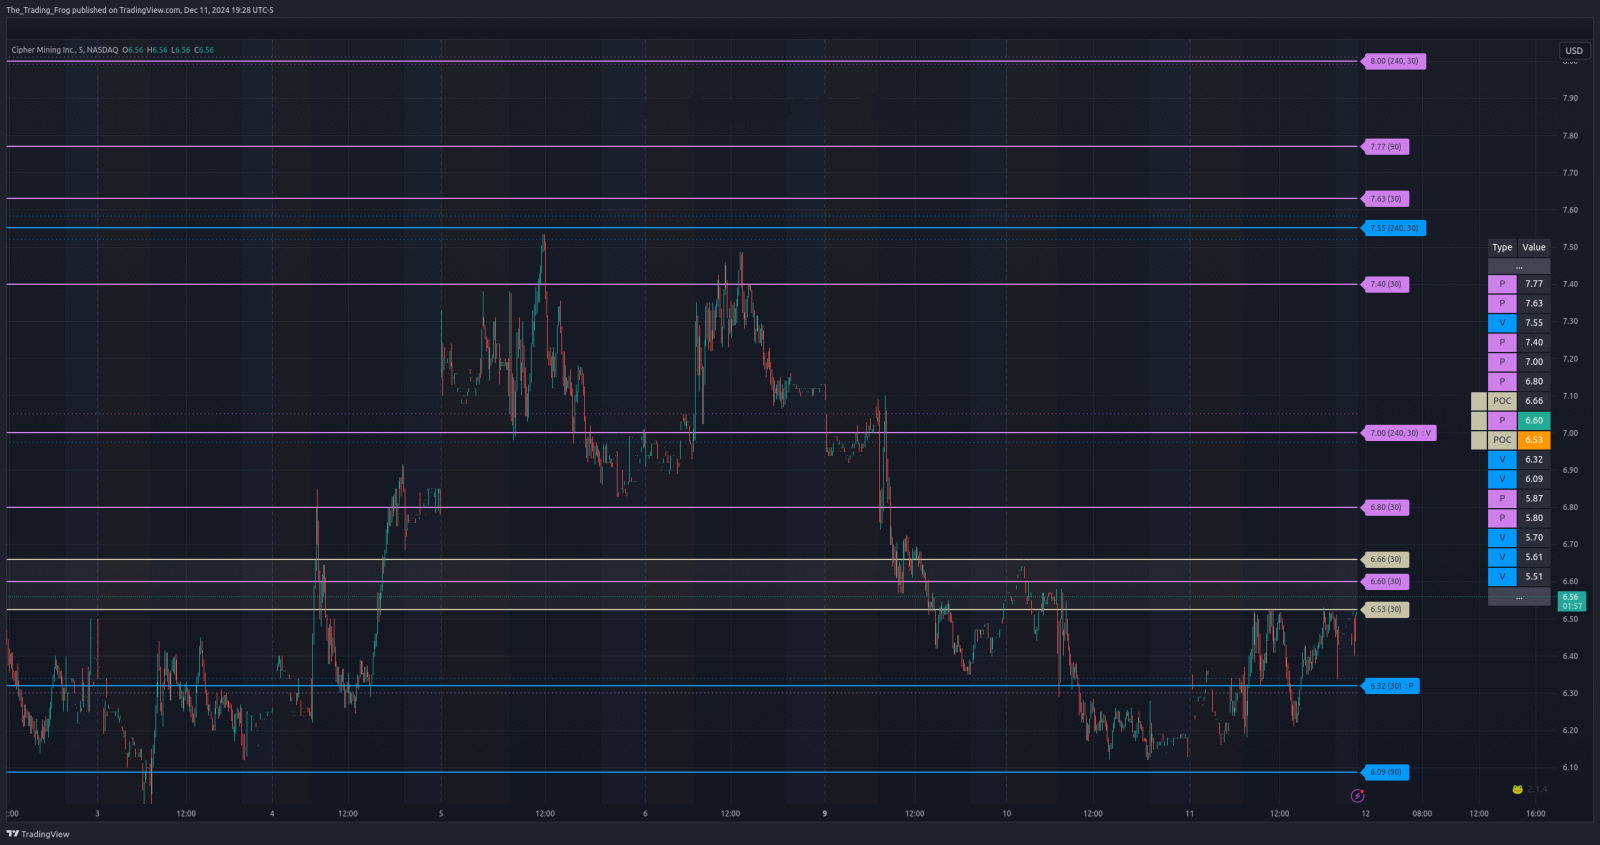Click the Type column header in table
The height and width of the screenshot is (845, 1600).
click(x=1502, y=247)
